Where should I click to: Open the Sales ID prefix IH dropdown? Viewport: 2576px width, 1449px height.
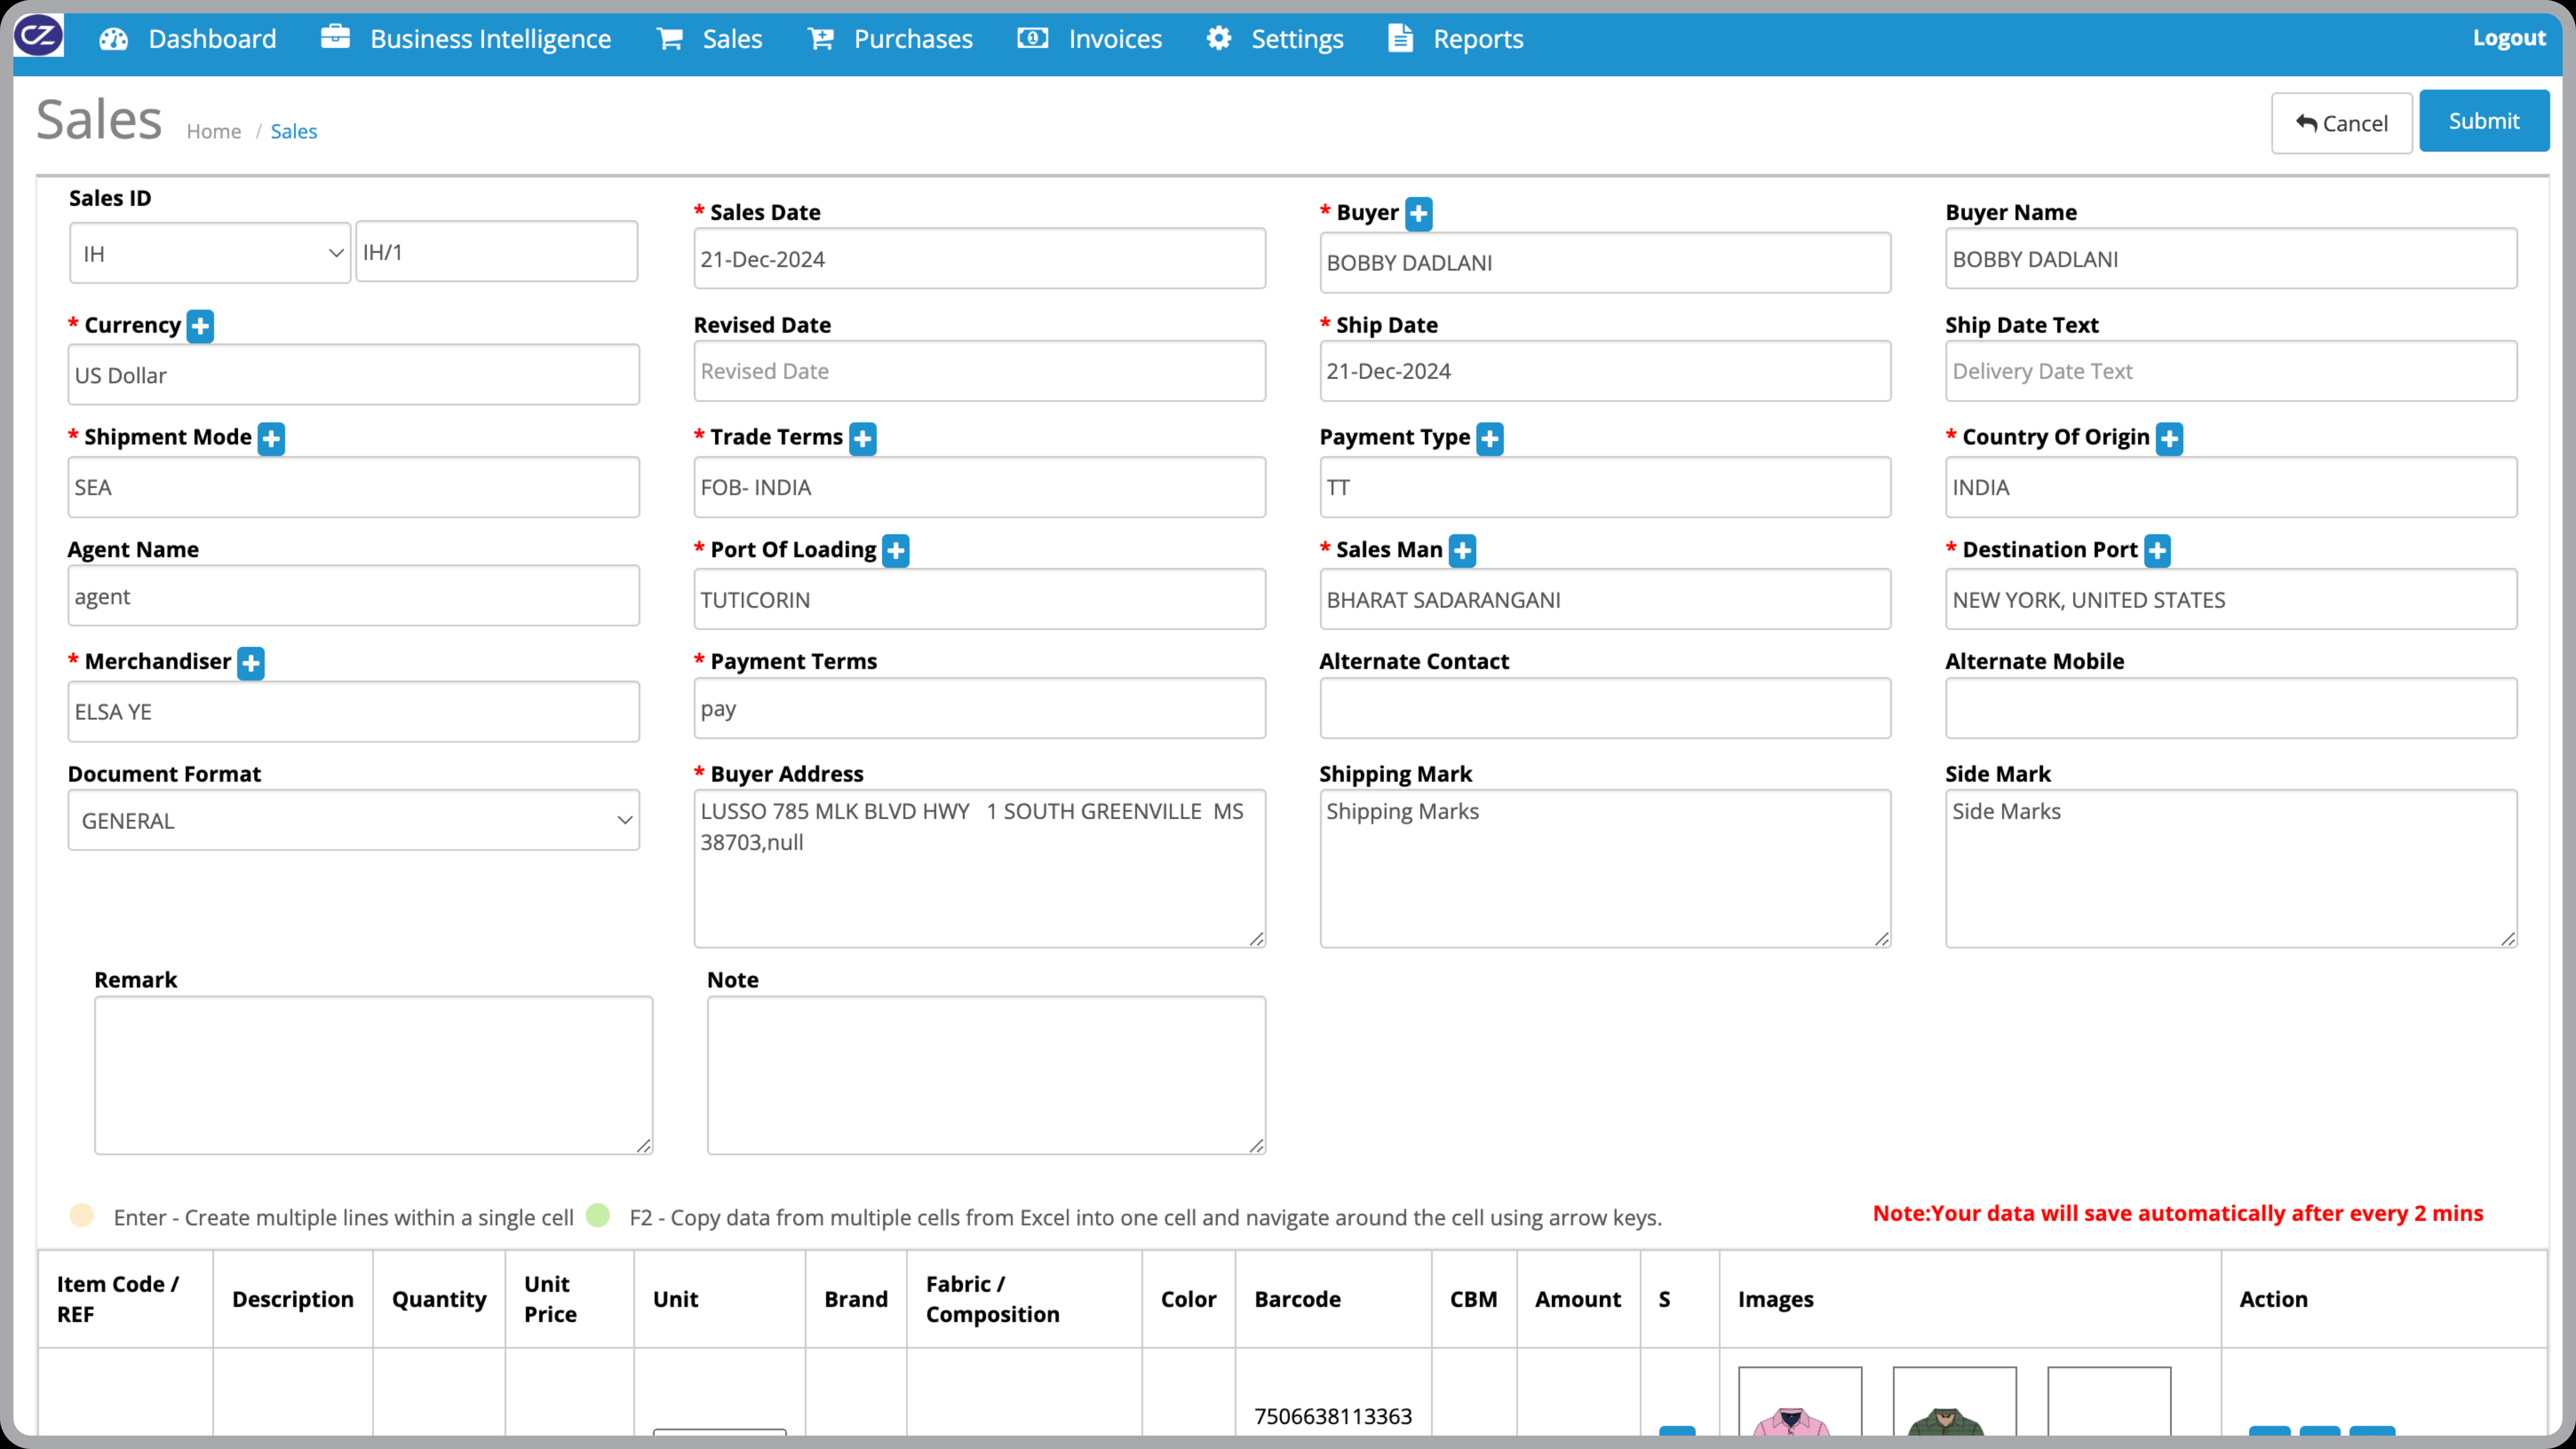tap(209, 253)
